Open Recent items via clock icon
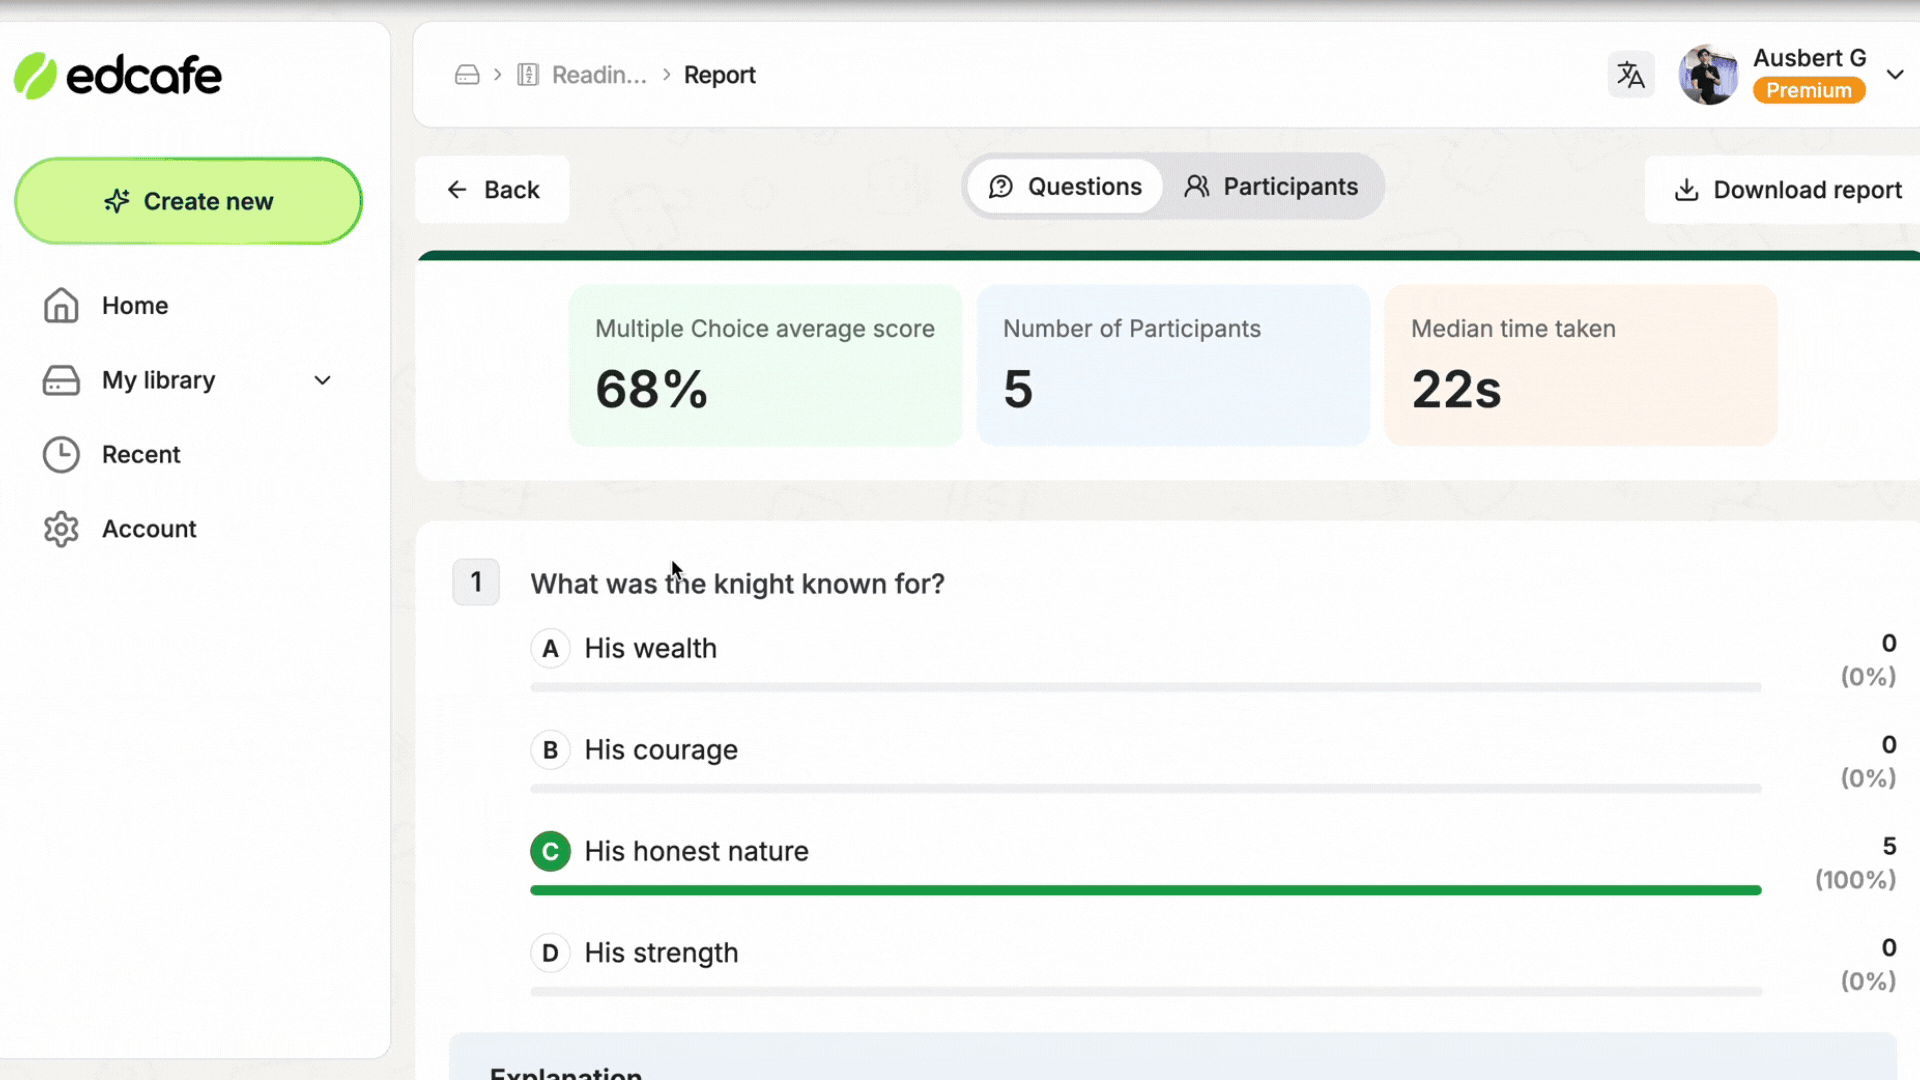 61,454
